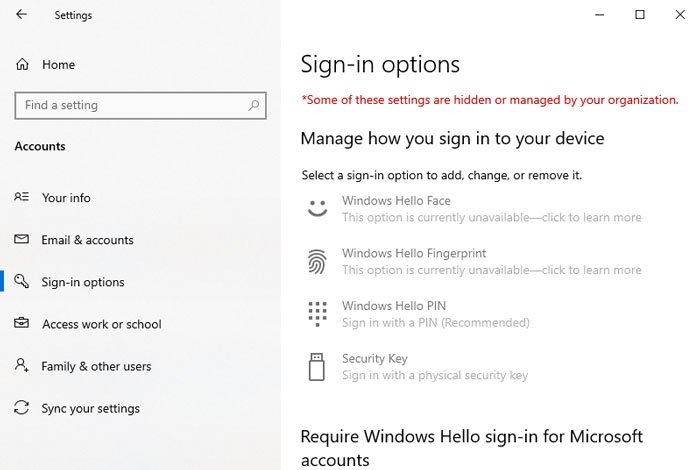Viewport: 700px width, 470px height.
Task: Click the Sync your settings icon
Action: [x=22, y=408]
